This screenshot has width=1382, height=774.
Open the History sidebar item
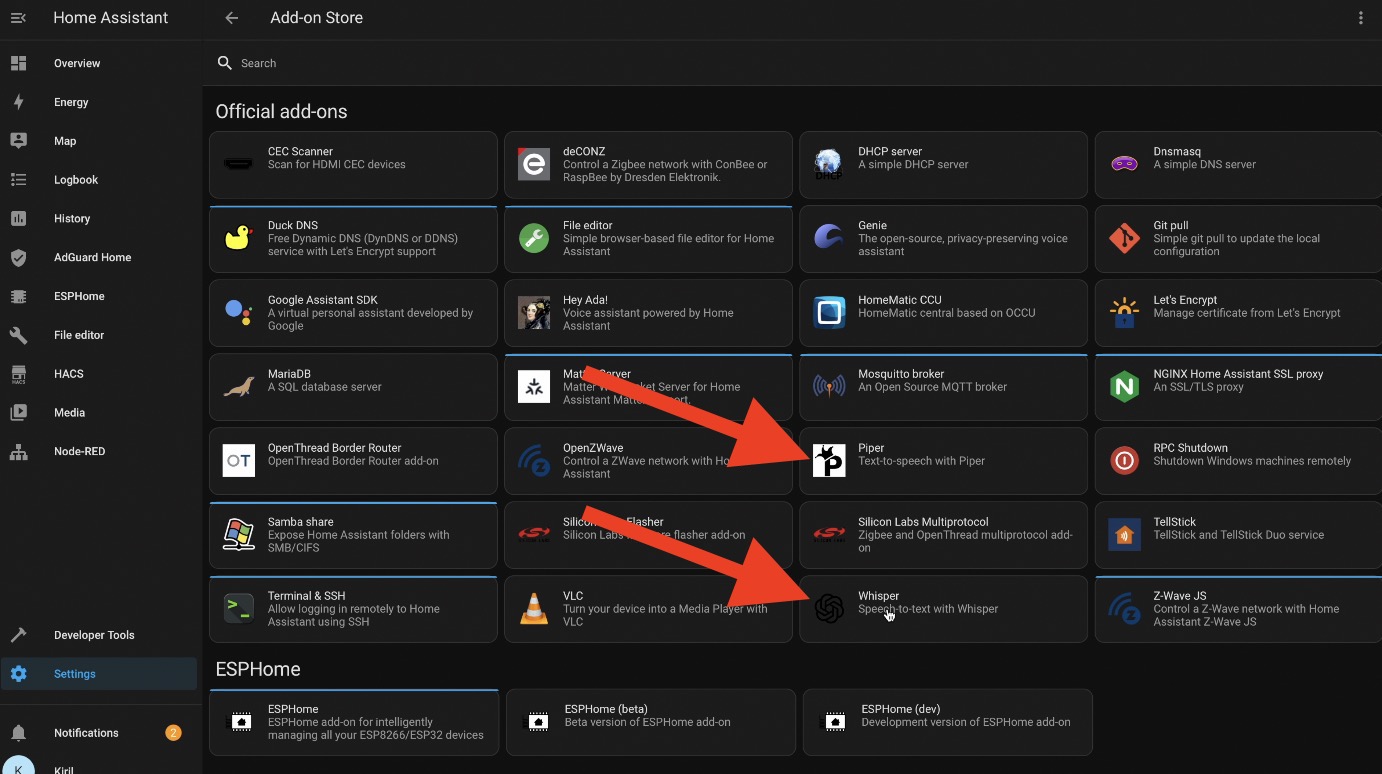[x=100, y=218]
